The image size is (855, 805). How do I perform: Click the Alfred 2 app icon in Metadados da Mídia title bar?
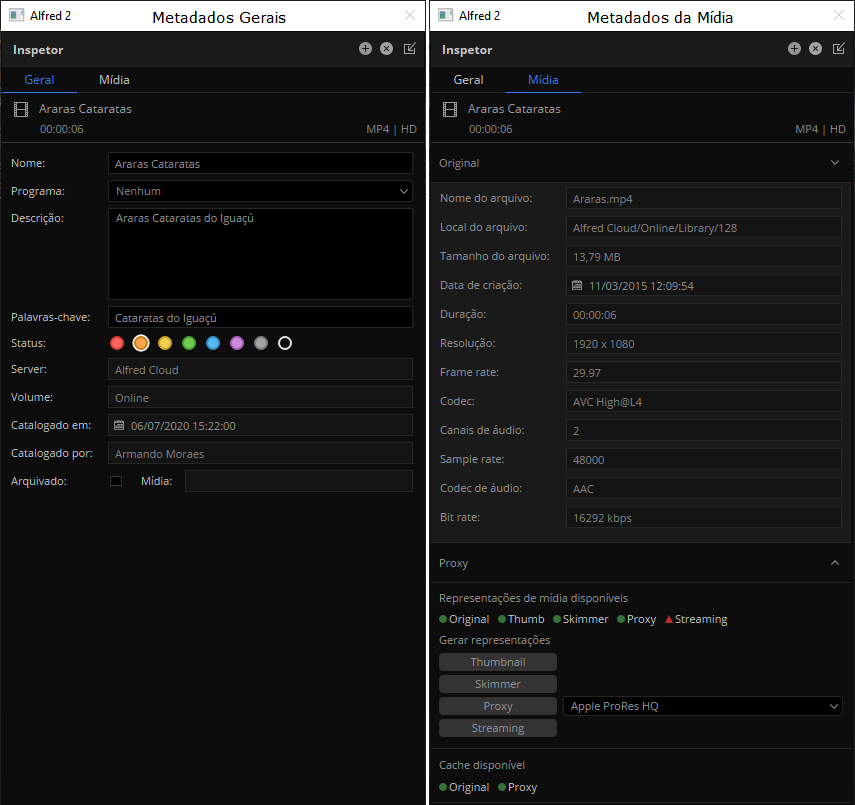[445, 15]
